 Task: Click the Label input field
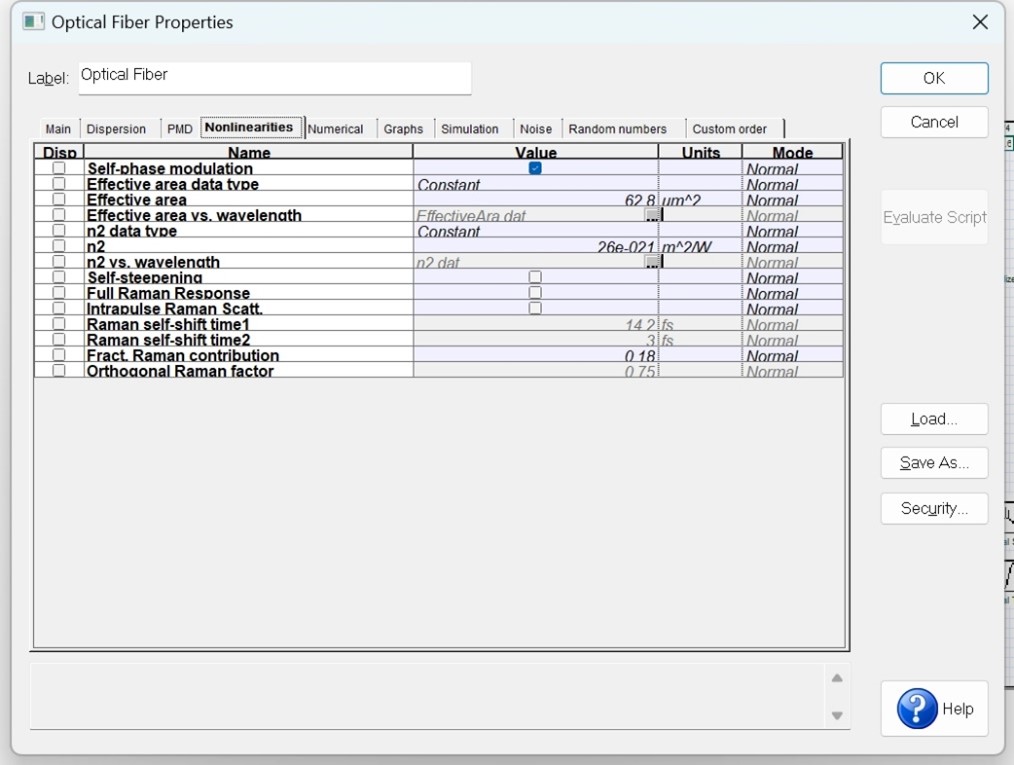pos(275,78)
